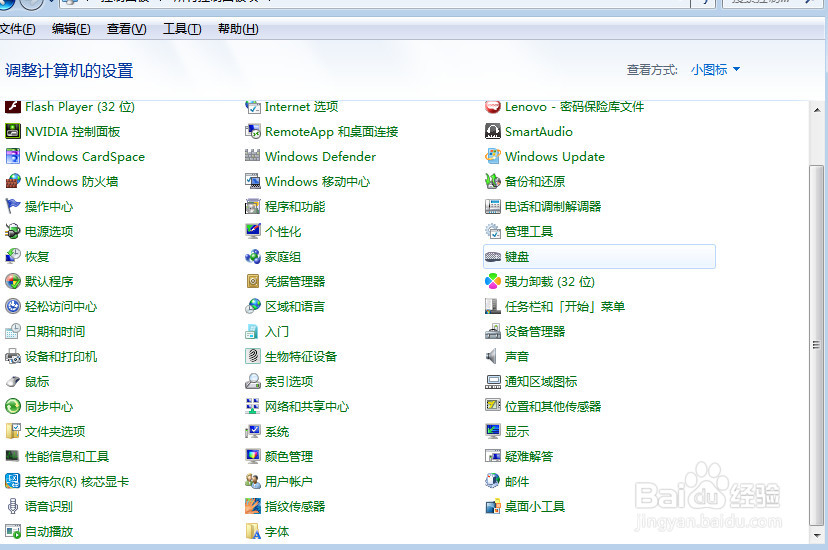Viewport: 828px width, 550px height.
Task: Open the 设备管理器 icon
Action: pyautogui.click(x=493, y=331)
